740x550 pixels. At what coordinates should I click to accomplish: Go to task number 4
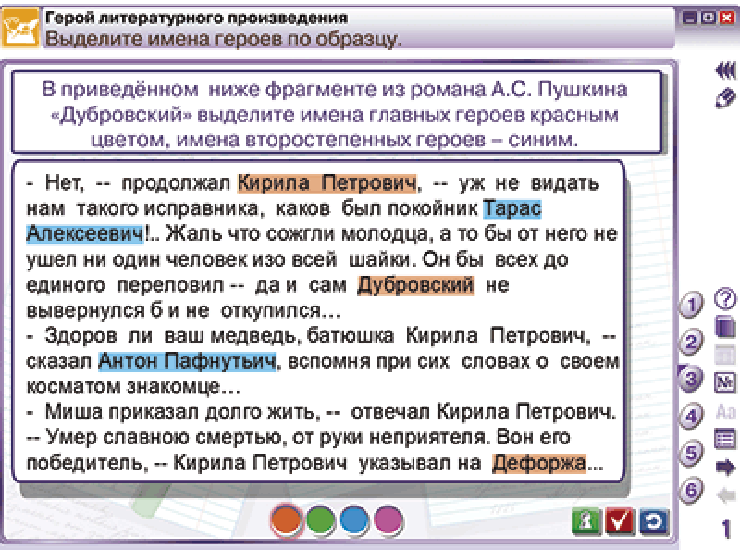pyautogui.click(x=691, y=416)
